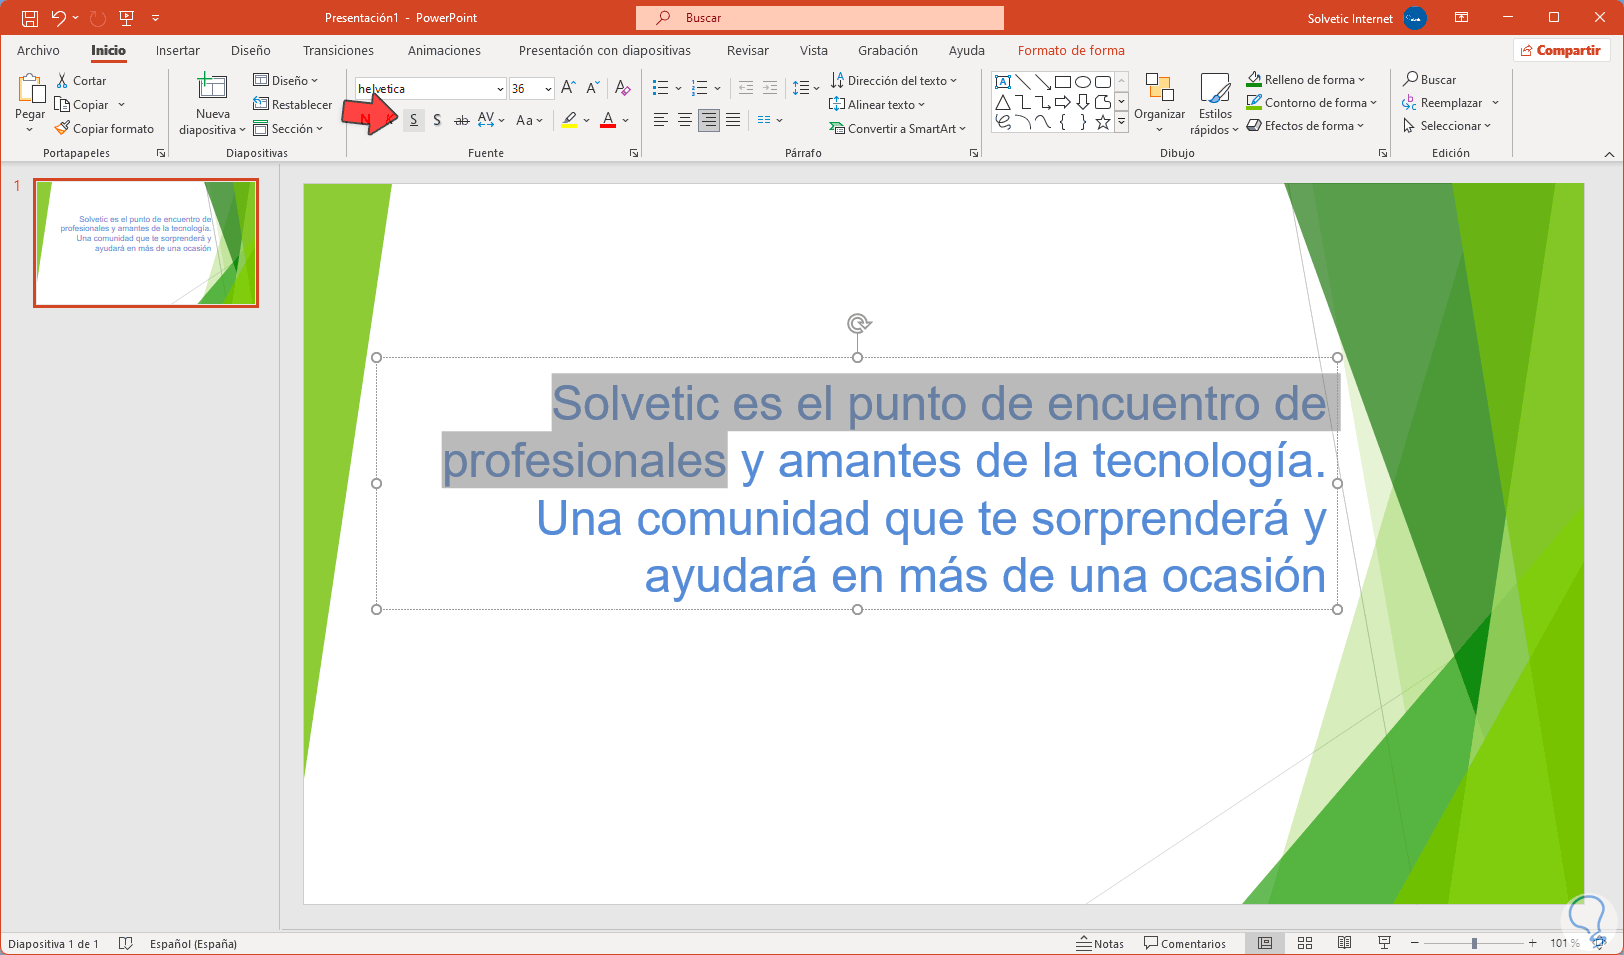1624x955 pixels.
Task: Open the Organizar arrange menu
Action: click(1160, 103)
